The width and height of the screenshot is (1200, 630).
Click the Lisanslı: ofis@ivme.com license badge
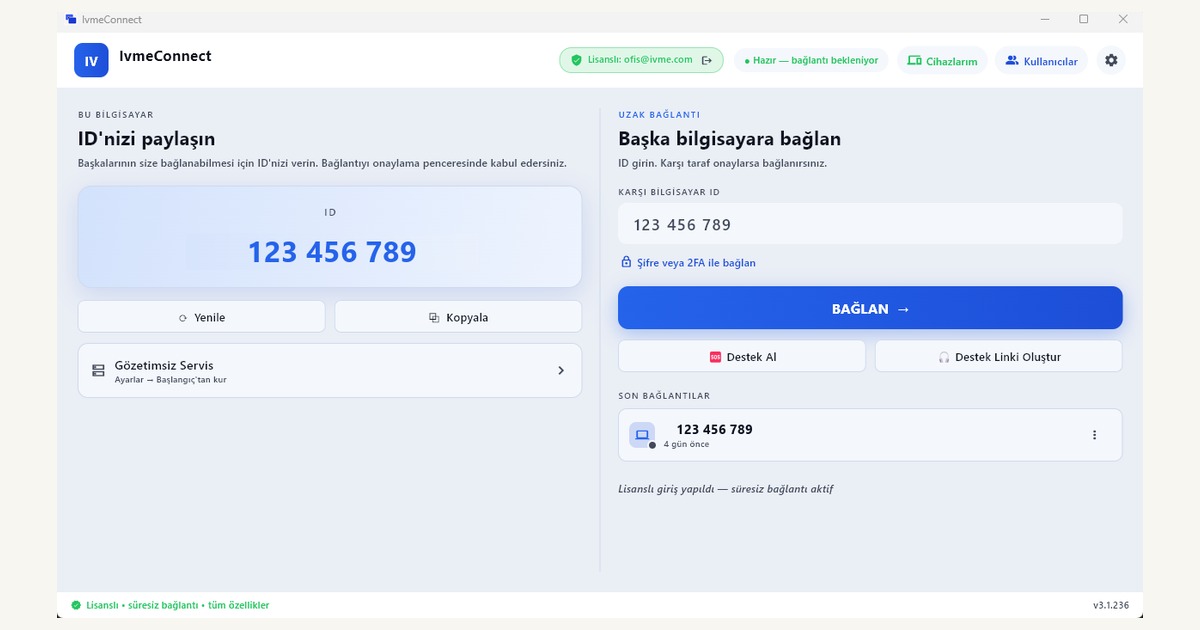coord(640,60)
